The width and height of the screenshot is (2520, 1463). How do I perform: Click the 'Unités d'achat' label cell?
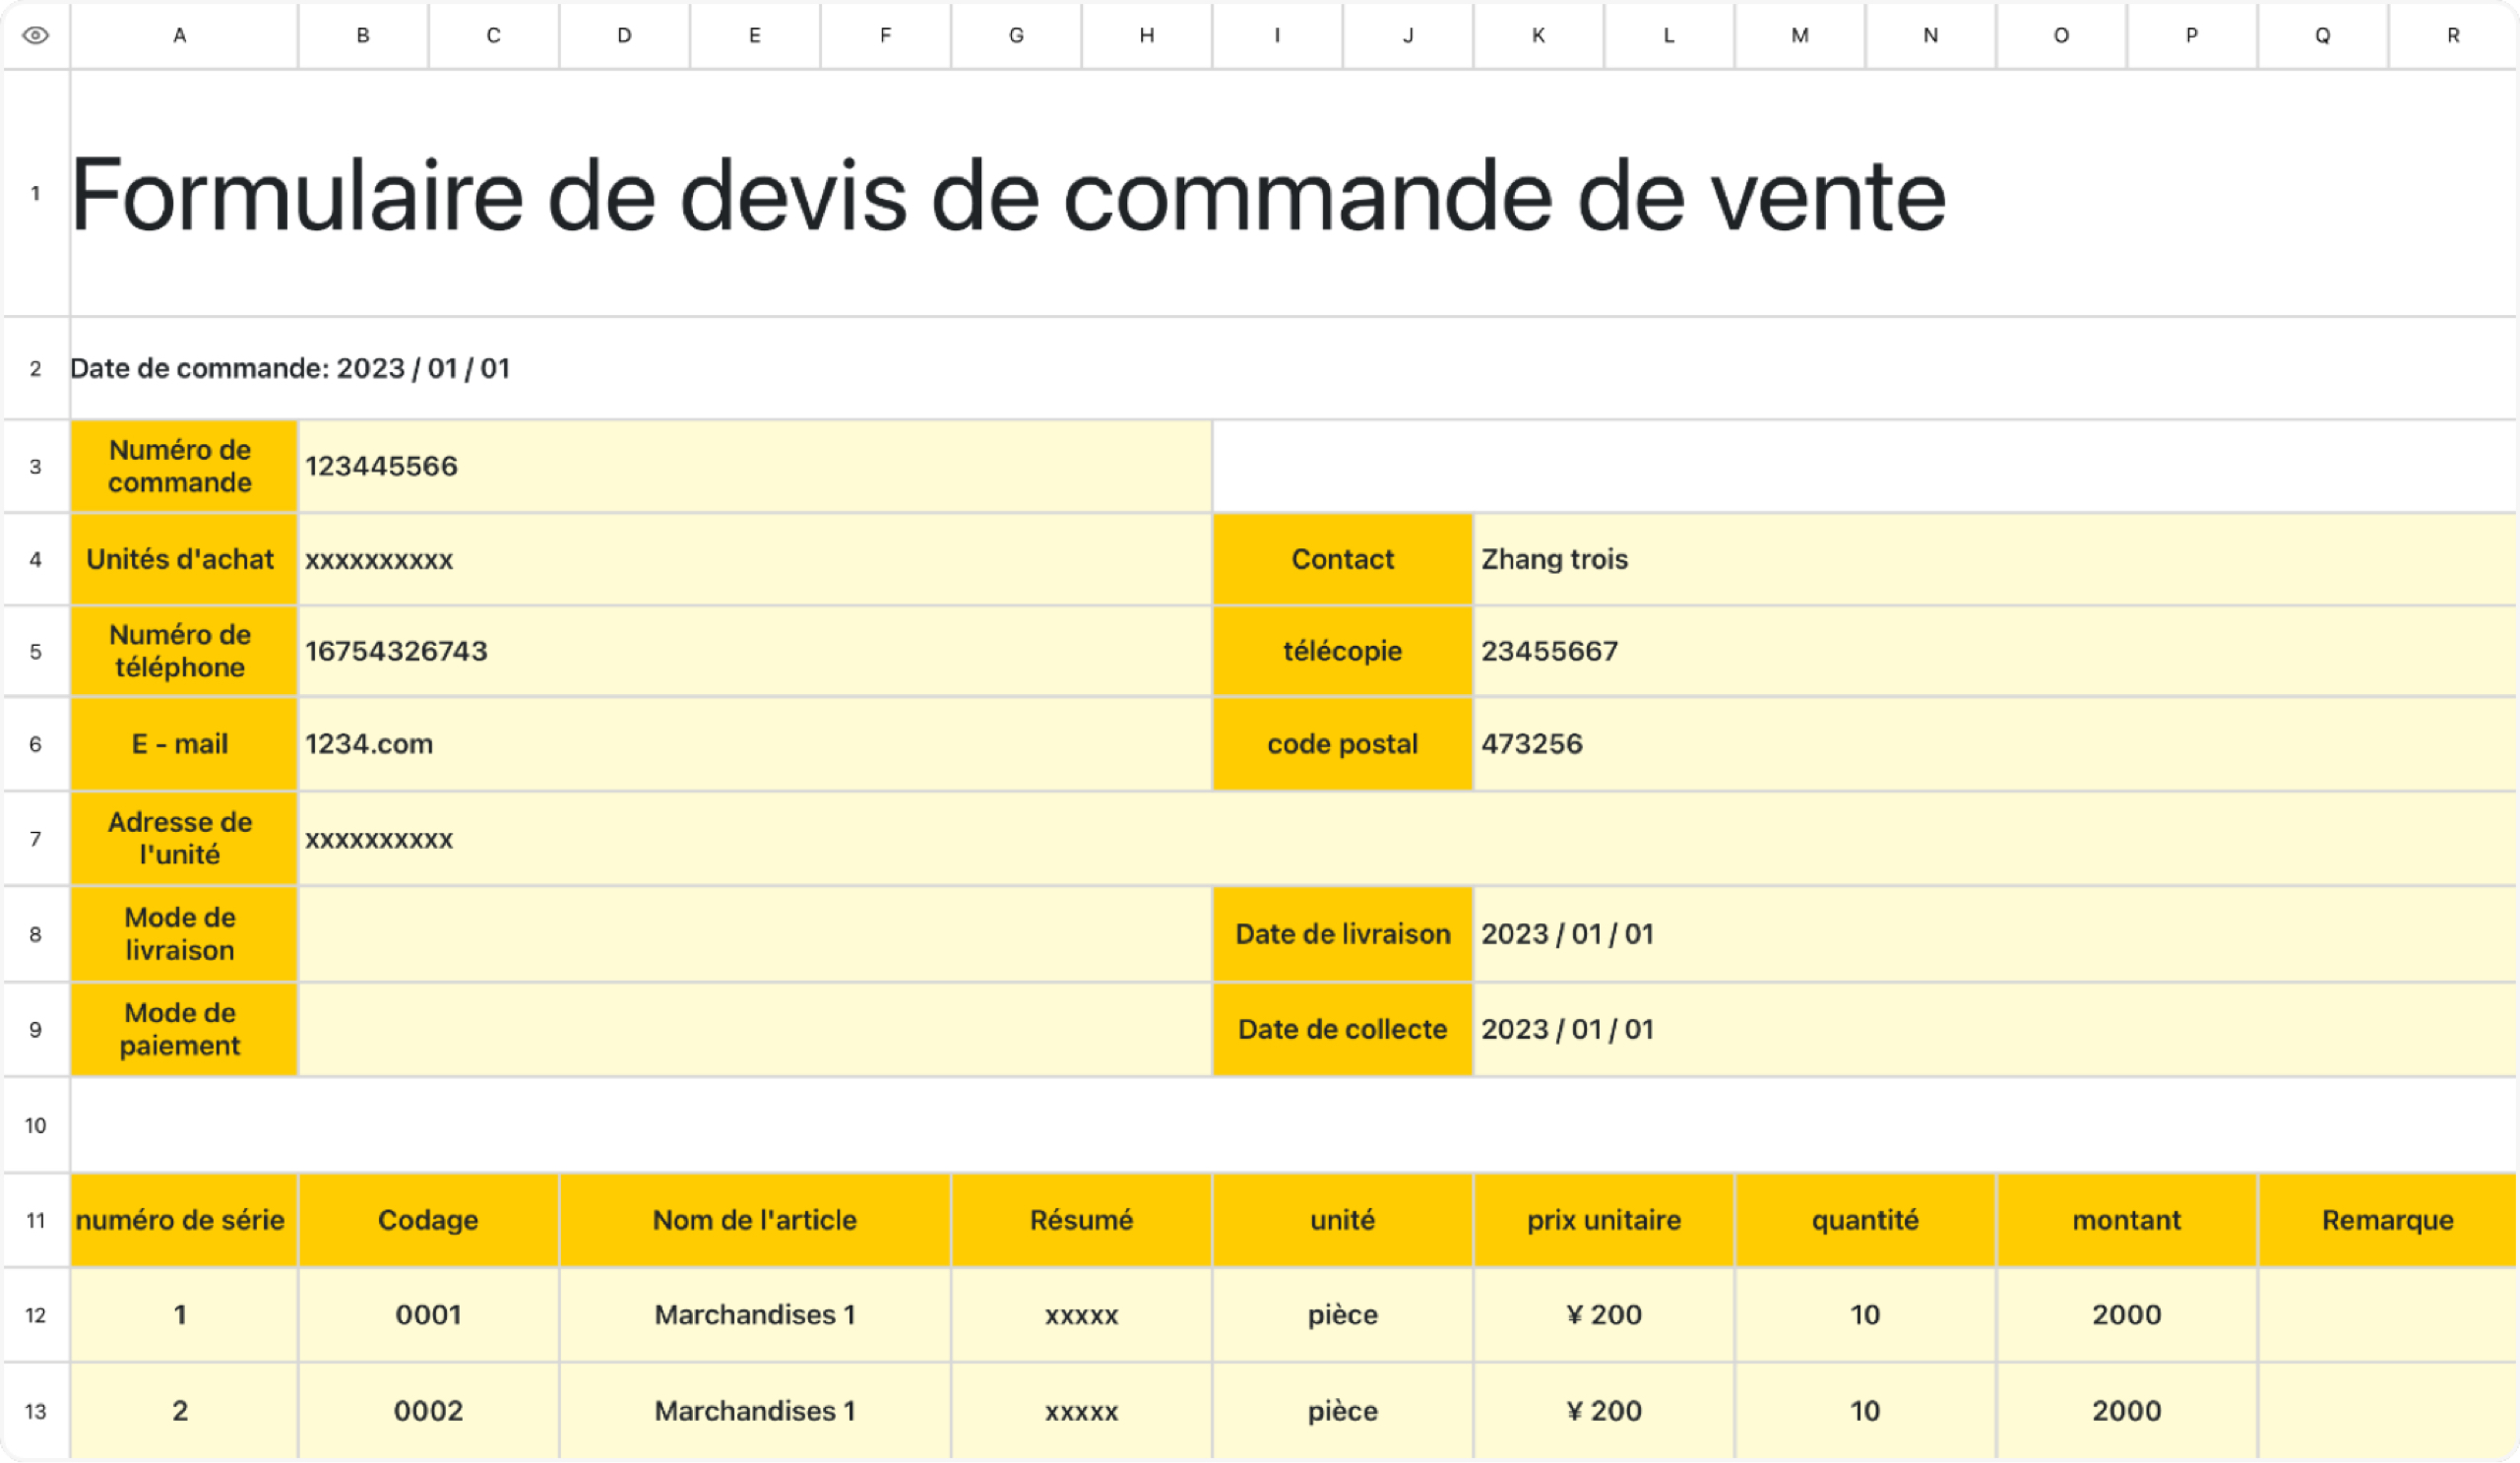tap(184, 559)
